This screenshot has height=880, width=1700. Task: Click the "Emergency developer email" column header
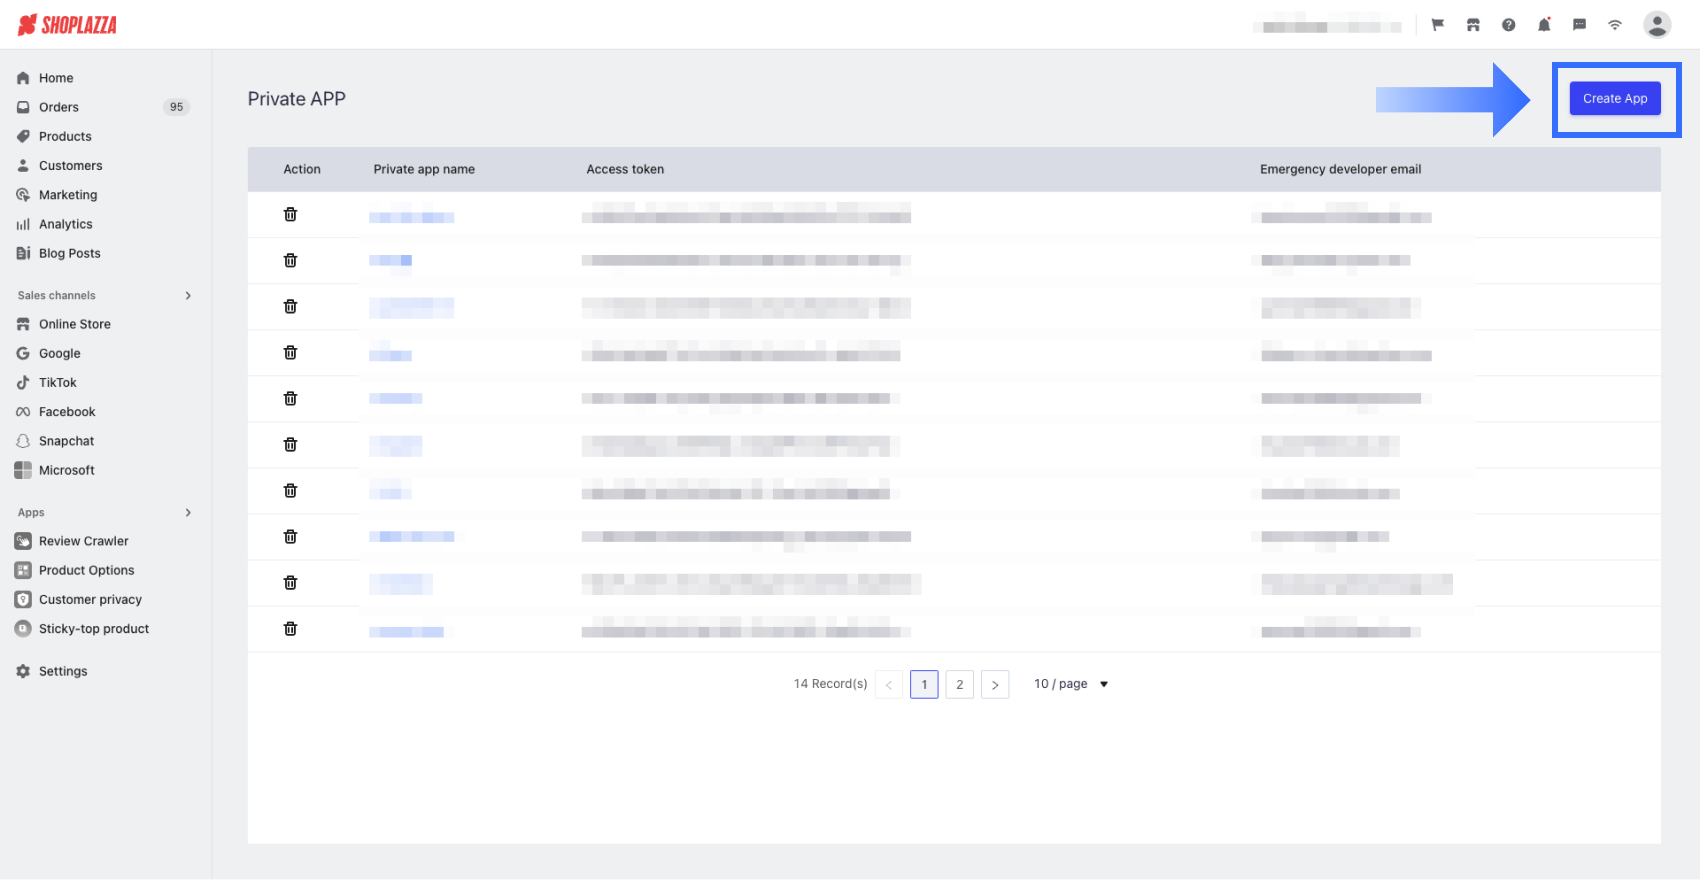(1340, 169)
